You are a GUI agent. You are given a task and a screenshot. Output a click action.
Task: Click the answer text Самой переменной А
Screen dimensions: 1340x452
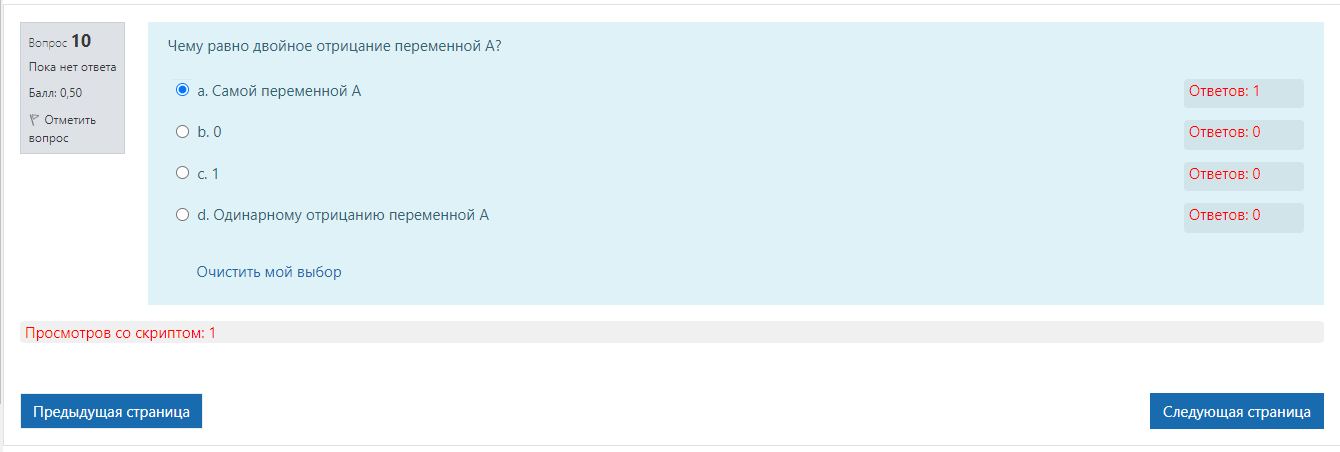[286, 91]
